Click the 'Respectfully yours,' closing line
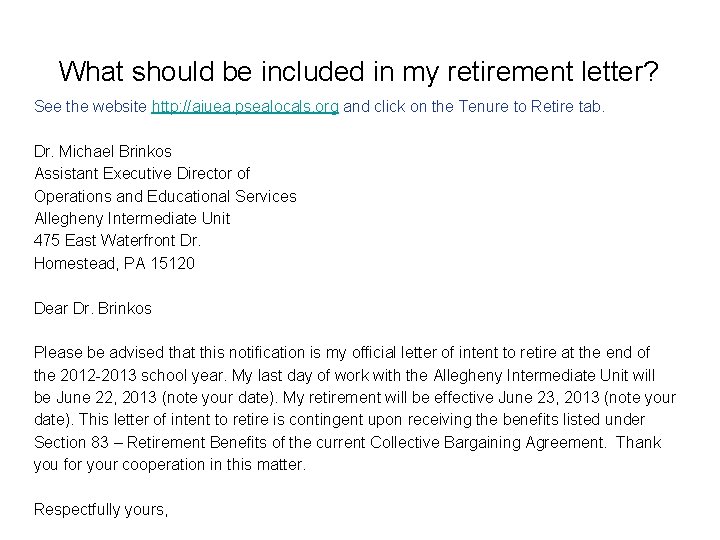Viewport: 720px width, 540px height. (101, 509)
